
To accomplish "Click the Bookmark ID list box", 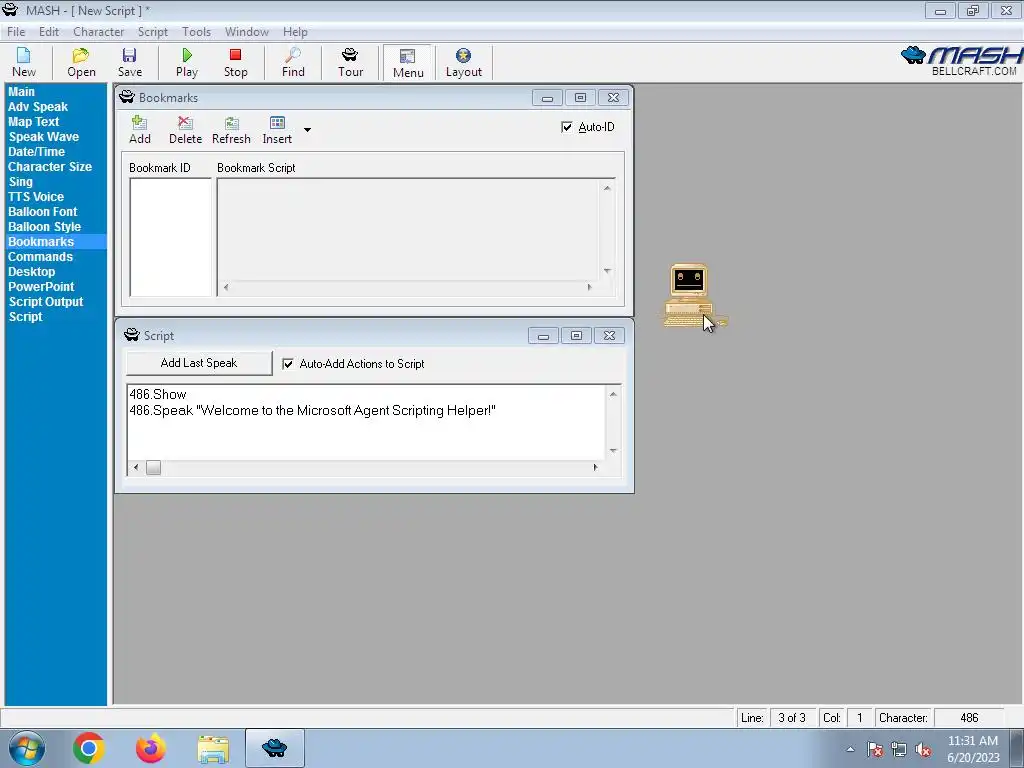I will click(171, 237).
